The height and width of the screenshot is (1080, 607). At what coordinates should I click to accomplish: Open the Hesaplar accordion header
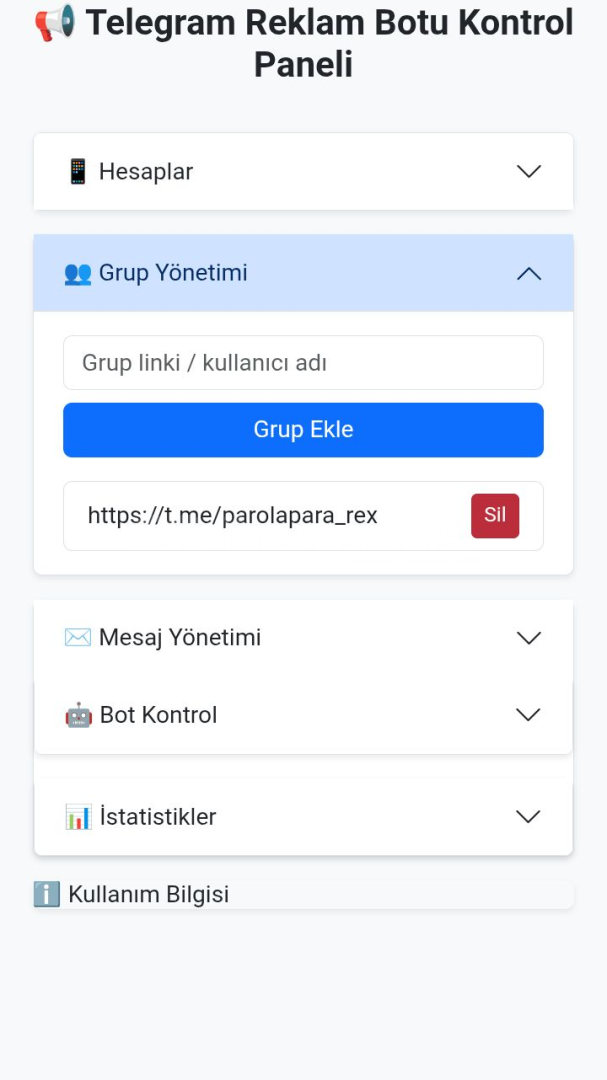point(303,172)
